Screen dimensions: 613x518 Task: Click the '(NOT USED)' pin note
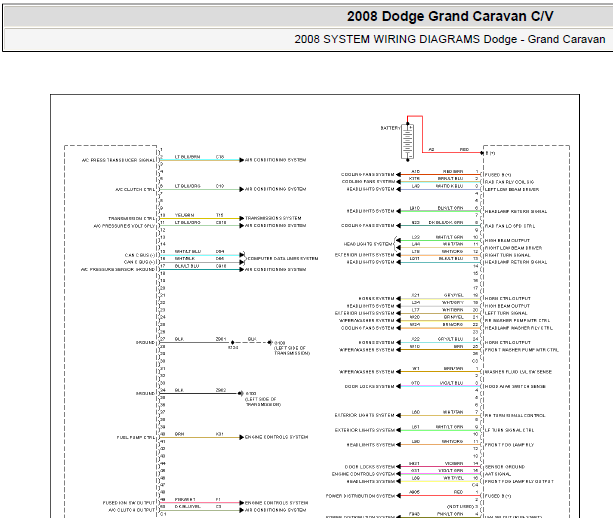coord(460,507)
